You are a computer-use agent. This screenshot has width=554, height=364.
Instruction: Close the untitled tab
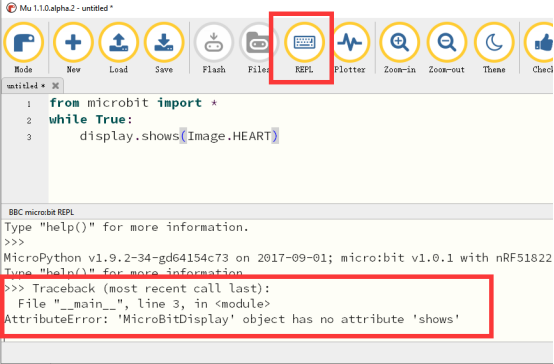(55, 86)
